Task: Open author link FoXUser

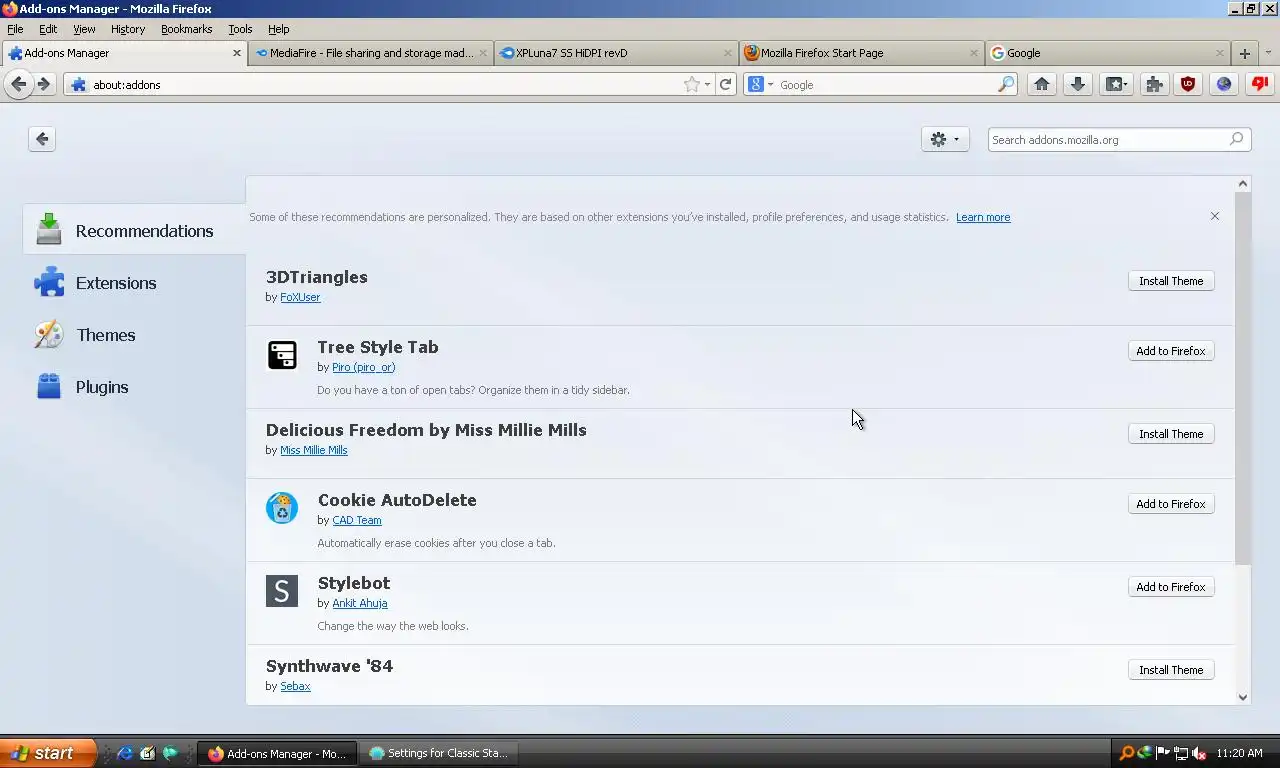Action: (300, 297)
